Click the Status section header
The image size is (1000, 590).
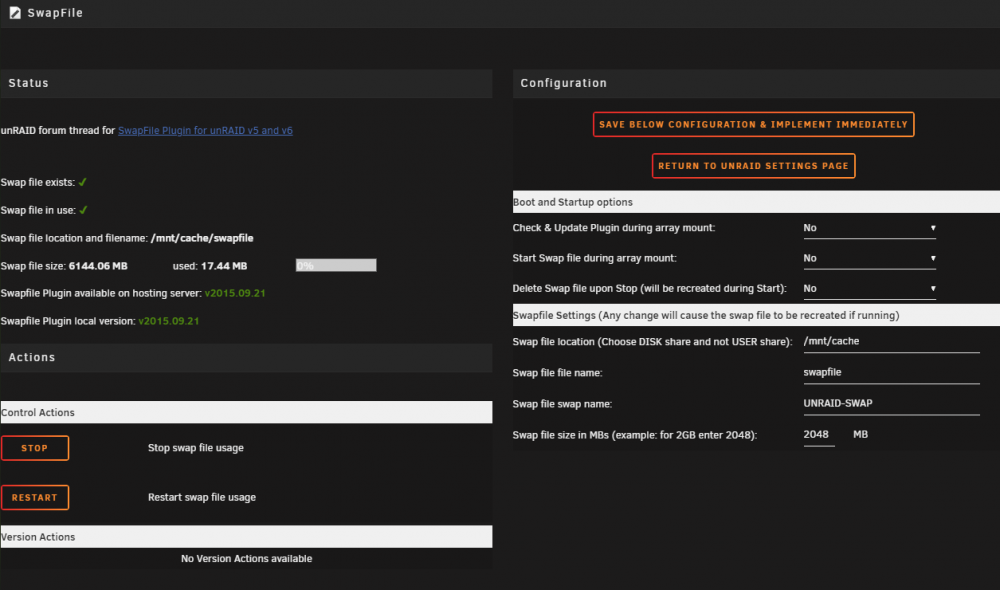(x=246, y=84)
